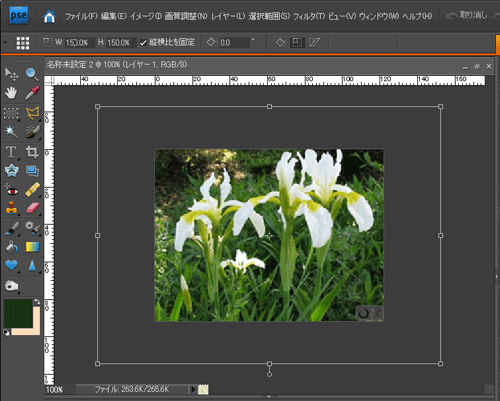500x401 pixels.
Task: Open the イメージ(I) menu
Action: coord(146,16)
